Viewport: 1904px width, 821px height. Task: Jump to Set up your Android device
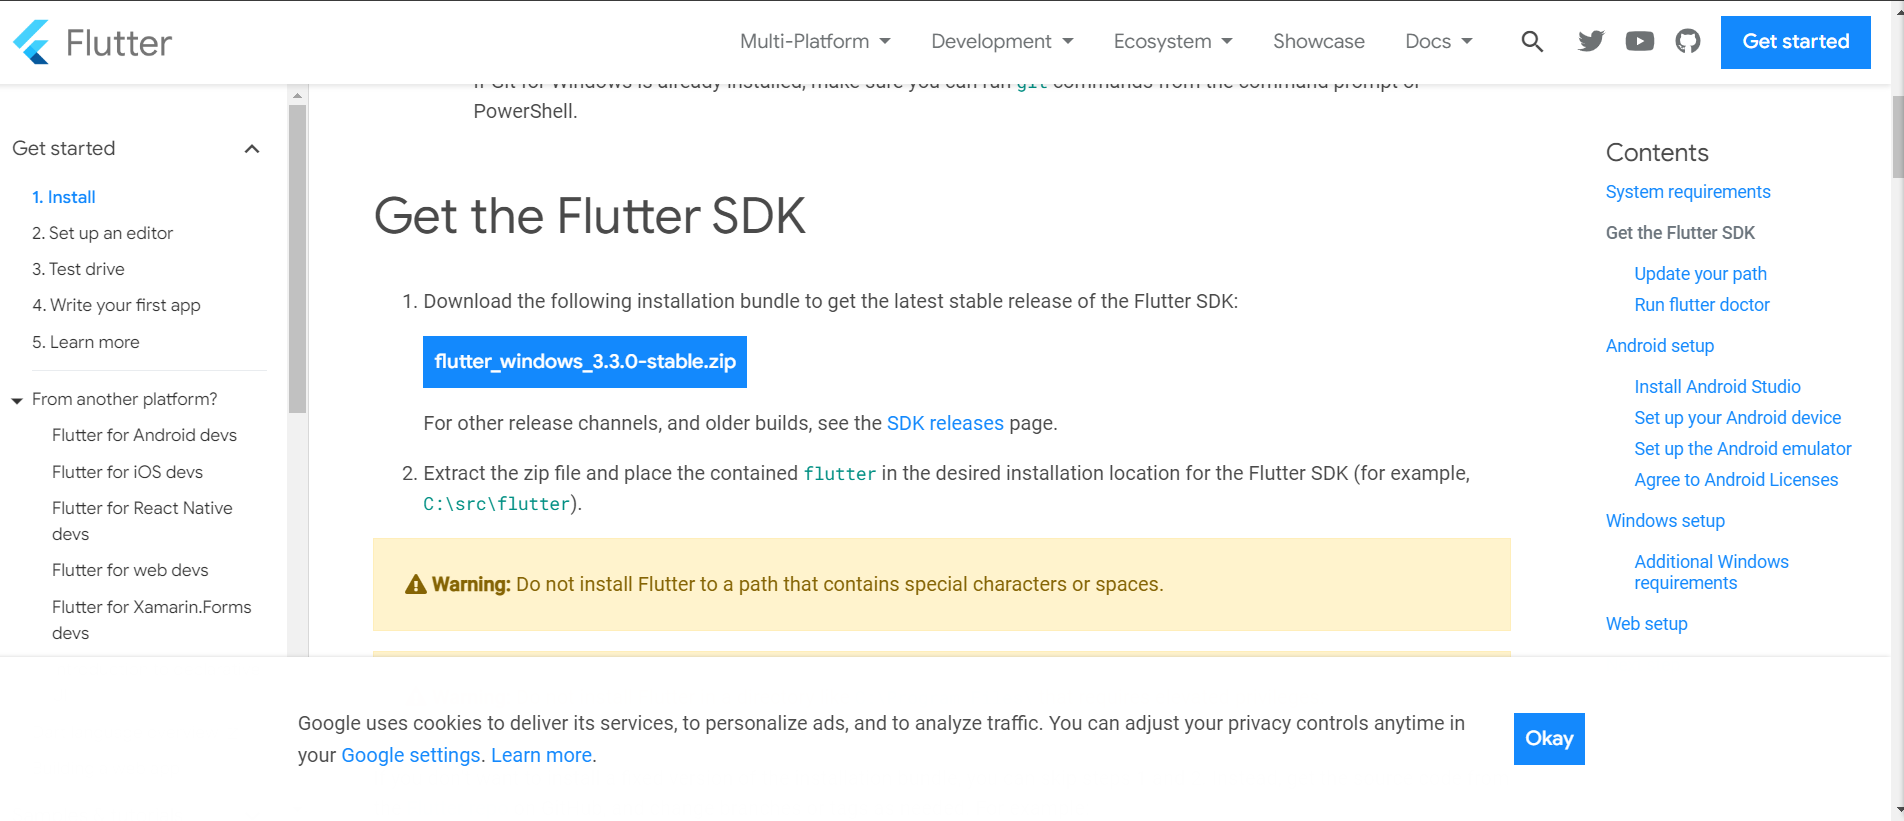pos(1737,418)
